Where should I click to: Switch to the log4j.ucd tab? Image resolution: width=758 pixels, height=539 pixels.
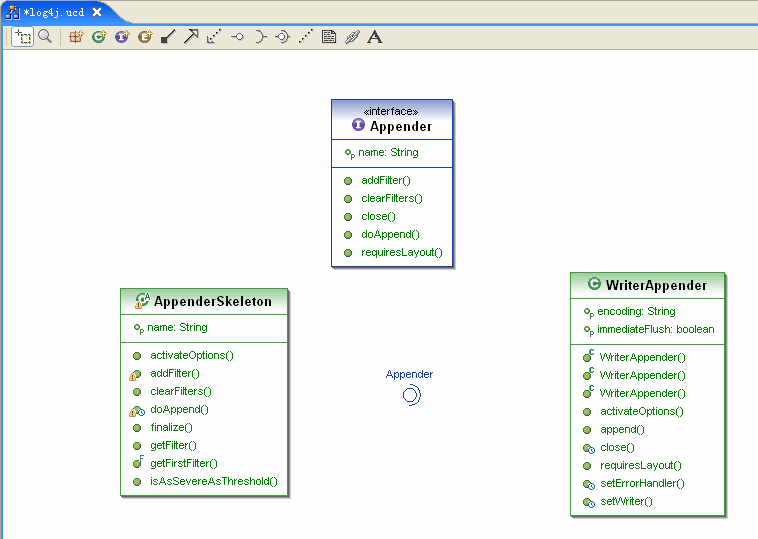click(53, 12)
